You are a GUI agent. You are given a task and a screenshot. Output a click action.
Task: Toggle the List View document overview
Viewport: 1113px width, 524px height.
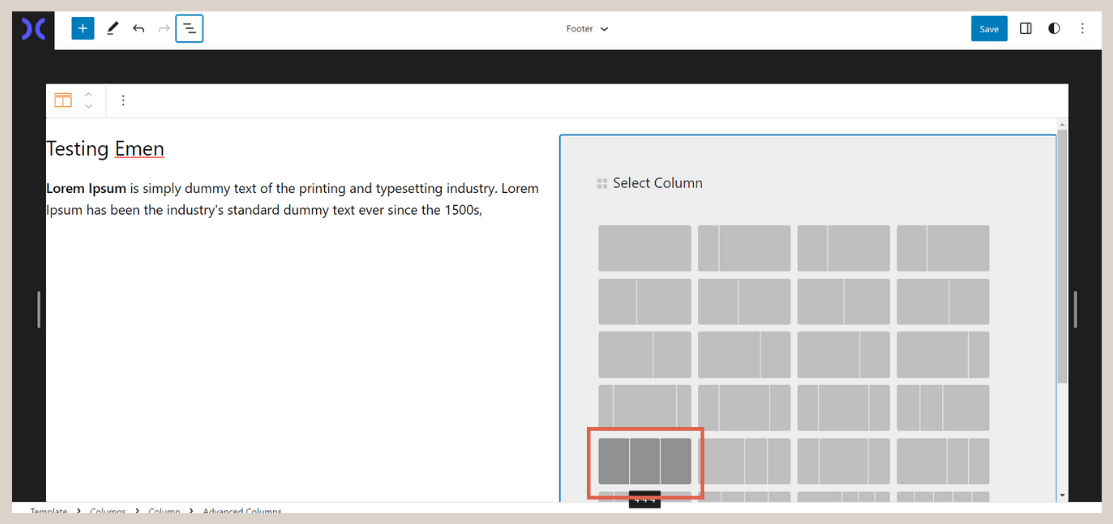click(x=189, y=29)
